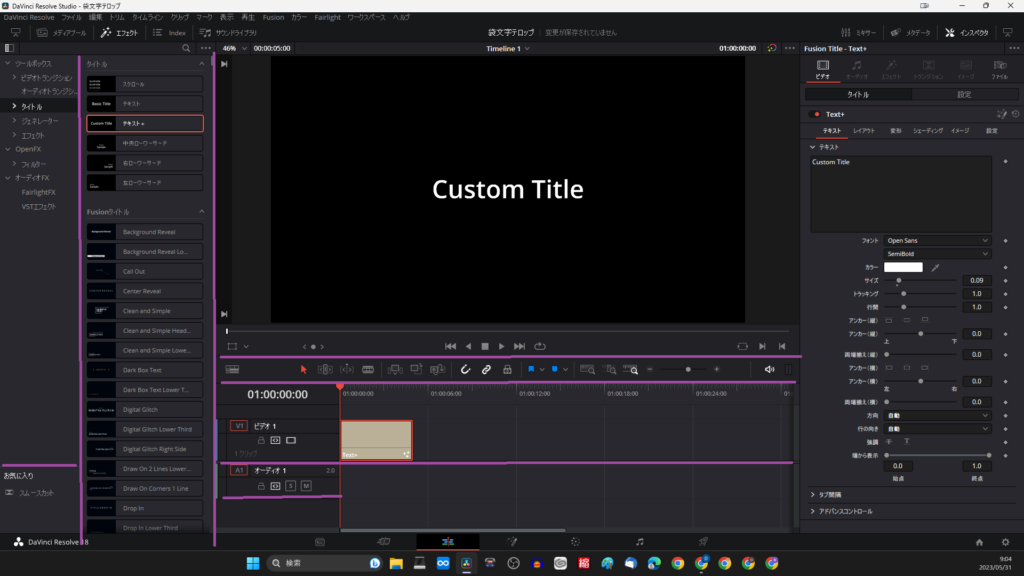Image resolution: width=1024 pixels, height=576 pixels.
Task: Add a blue flag to the clip
Action: 531,370
